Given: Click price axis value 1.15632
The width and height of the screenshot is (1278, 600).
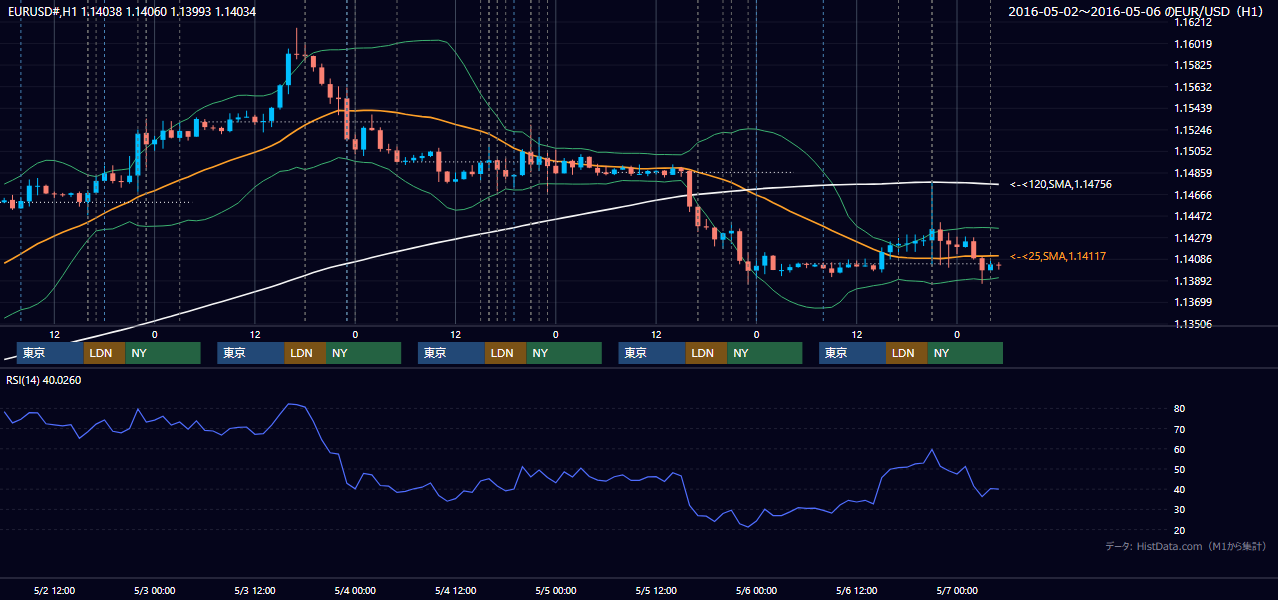Looking at the screenshot, I should [x=1193, y=87].
